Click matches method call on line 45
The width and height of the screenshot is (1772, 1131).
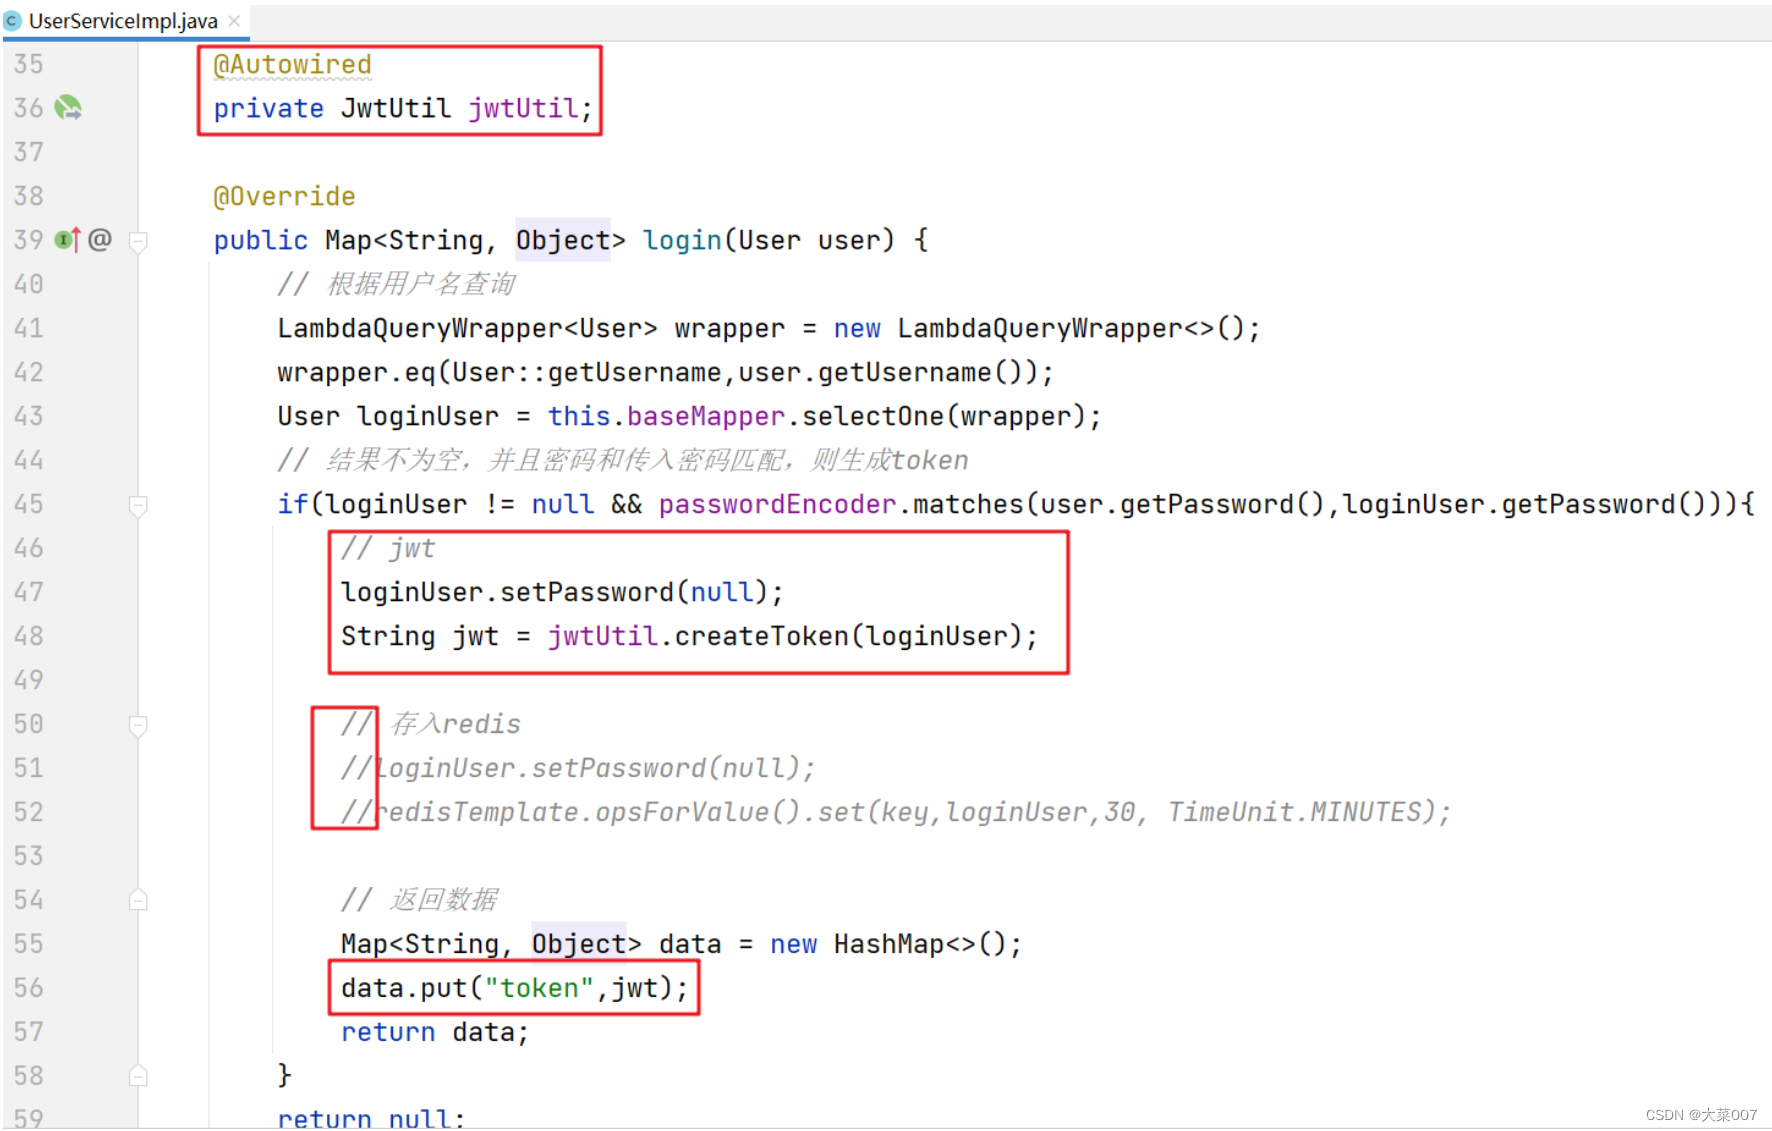click(x=968, y=504)
